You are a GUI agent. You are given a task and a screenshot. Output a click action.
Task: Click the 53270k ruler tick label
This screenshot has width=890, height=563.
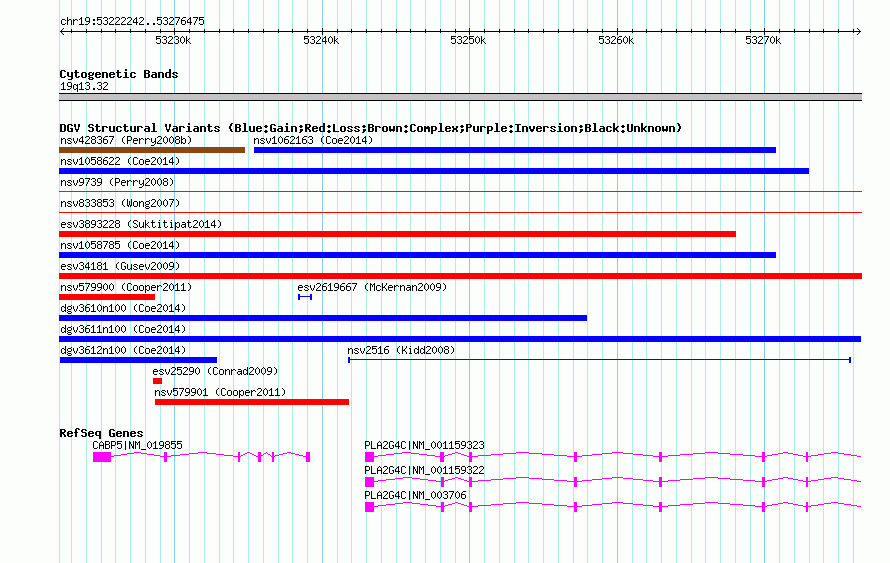coord(763,41)
